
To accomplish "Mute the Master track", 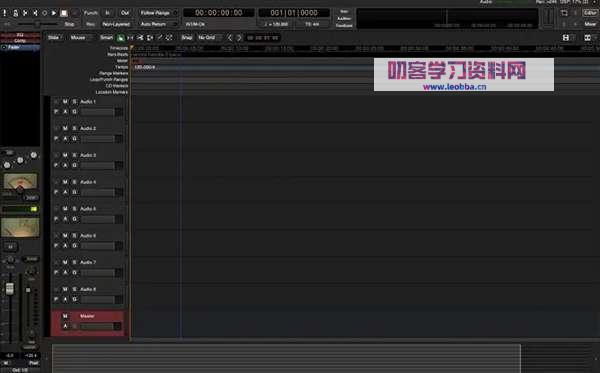I will point(65,316).
